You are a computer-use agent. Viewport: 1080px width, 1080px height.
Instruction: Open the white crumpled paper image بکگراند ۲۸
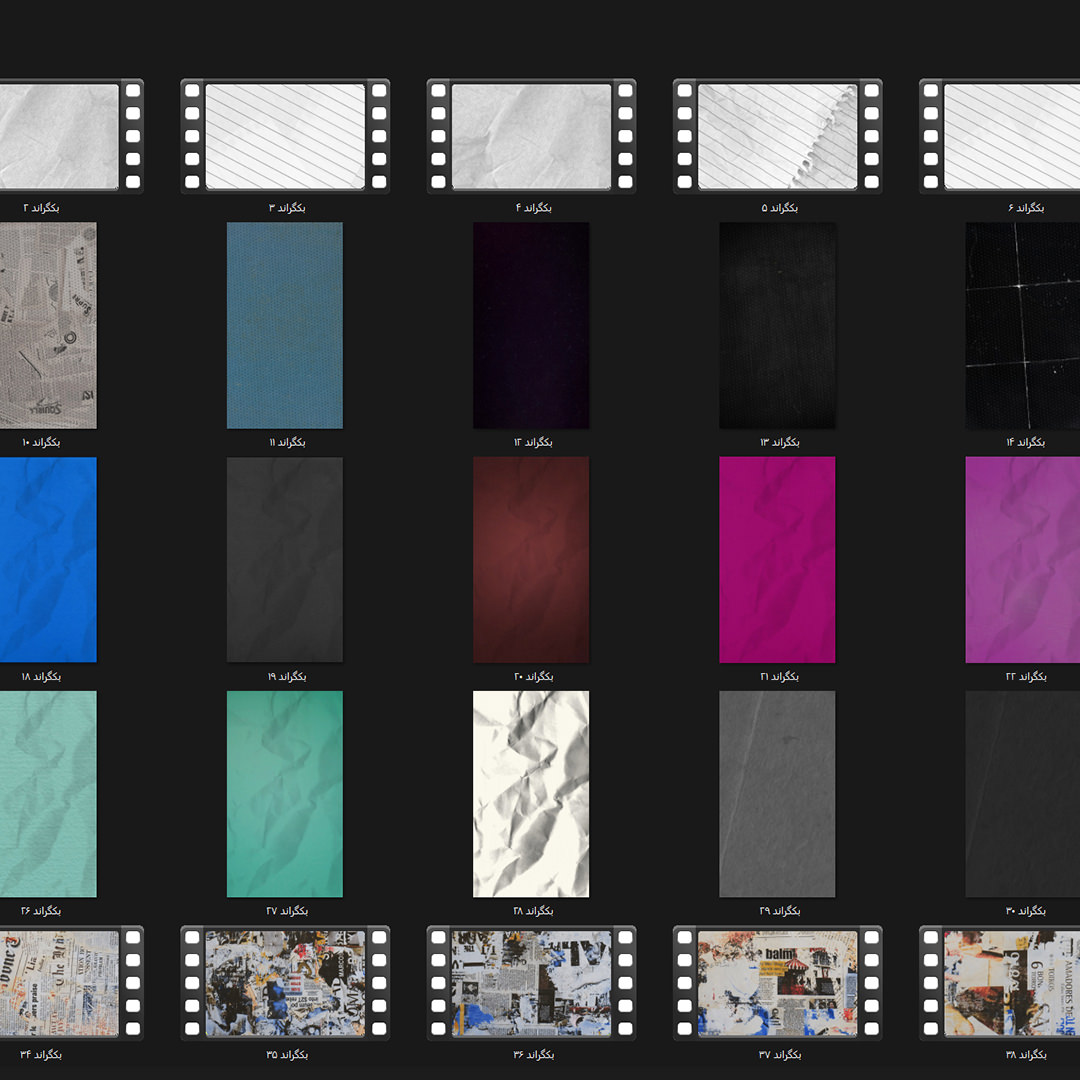coord(531,794)
